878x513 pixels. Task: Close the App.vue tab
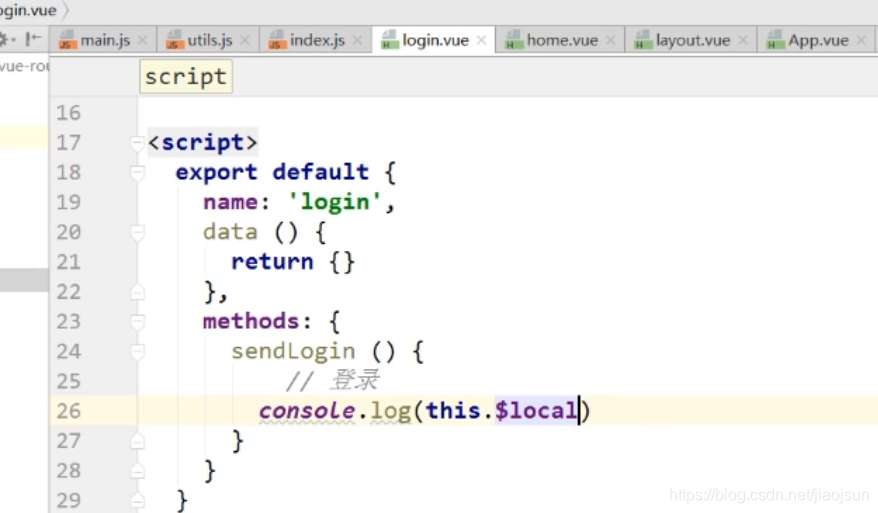pos(861,40)
